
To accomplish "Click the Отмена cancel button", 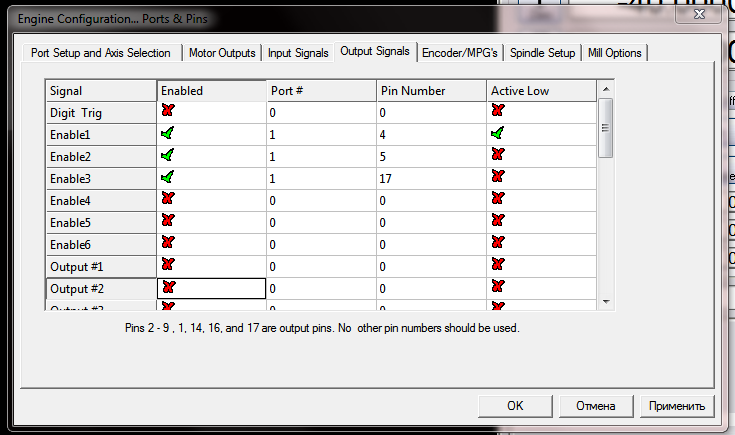I will (x=596, y=406).
